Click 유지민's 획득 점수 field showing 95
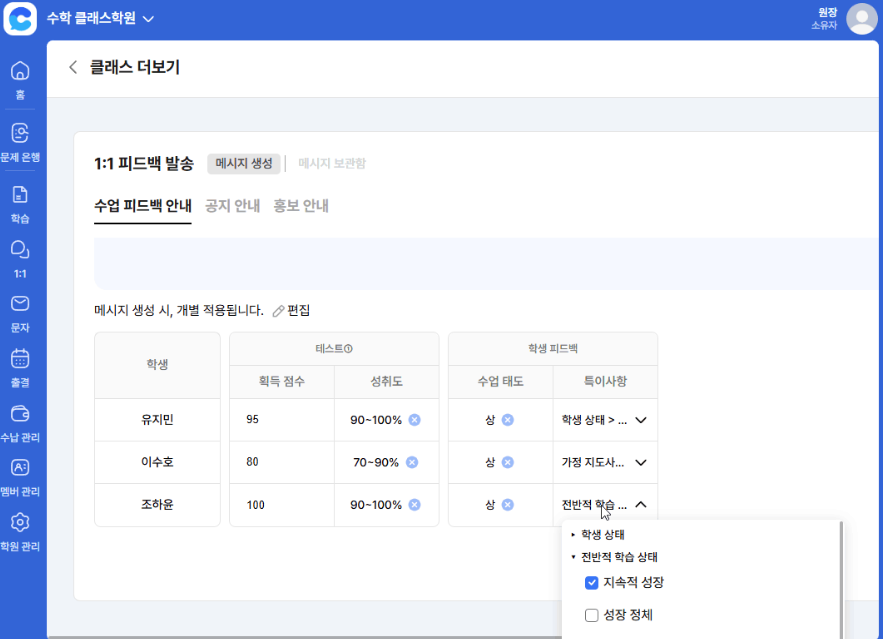The height and width of the screenshot is (639, 883). (x=282, y=420)
